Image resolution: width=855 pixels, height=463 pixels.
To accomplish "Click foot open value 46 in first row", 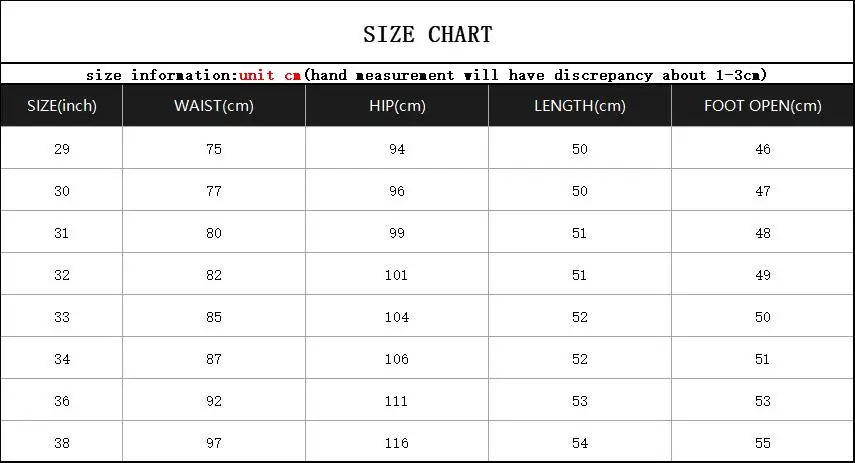I will (x=762, y=149).
